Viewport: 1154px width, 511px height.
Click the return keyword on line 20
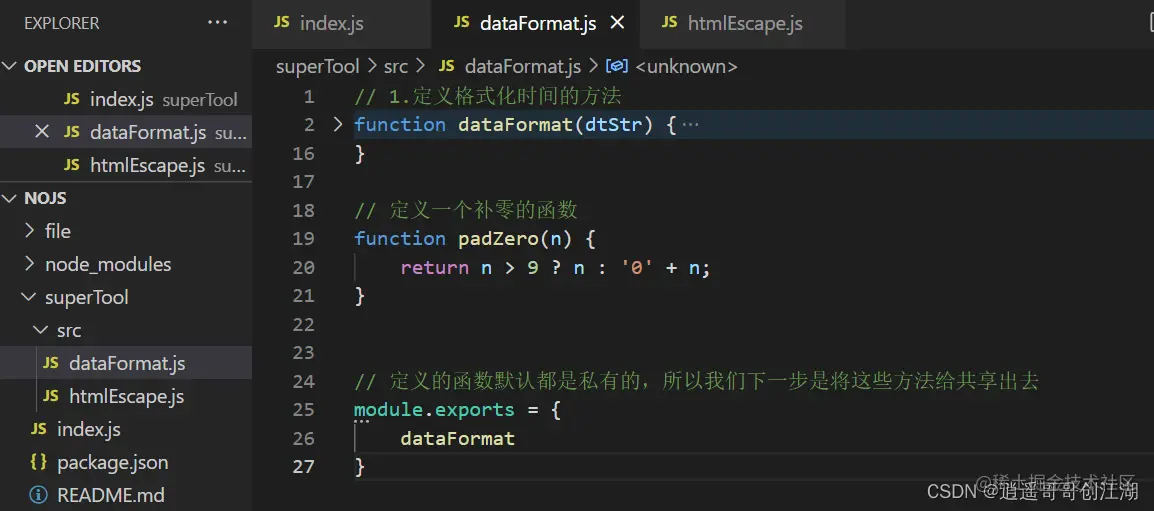pos(434,267)
